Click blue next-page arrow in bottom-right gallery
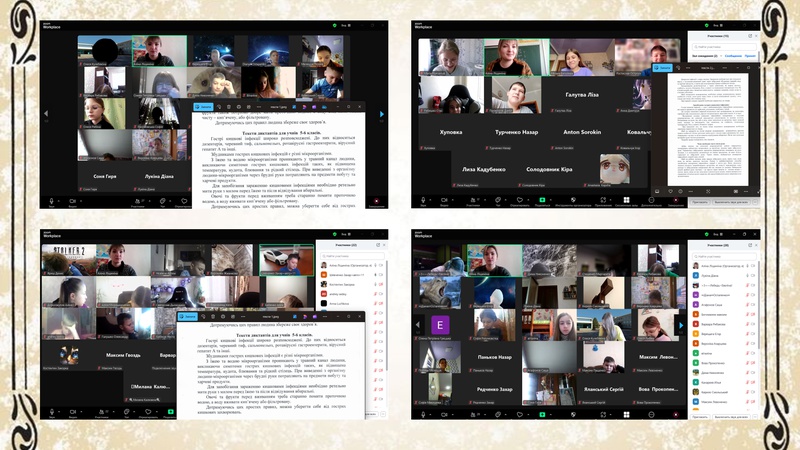 click(681, 324)
